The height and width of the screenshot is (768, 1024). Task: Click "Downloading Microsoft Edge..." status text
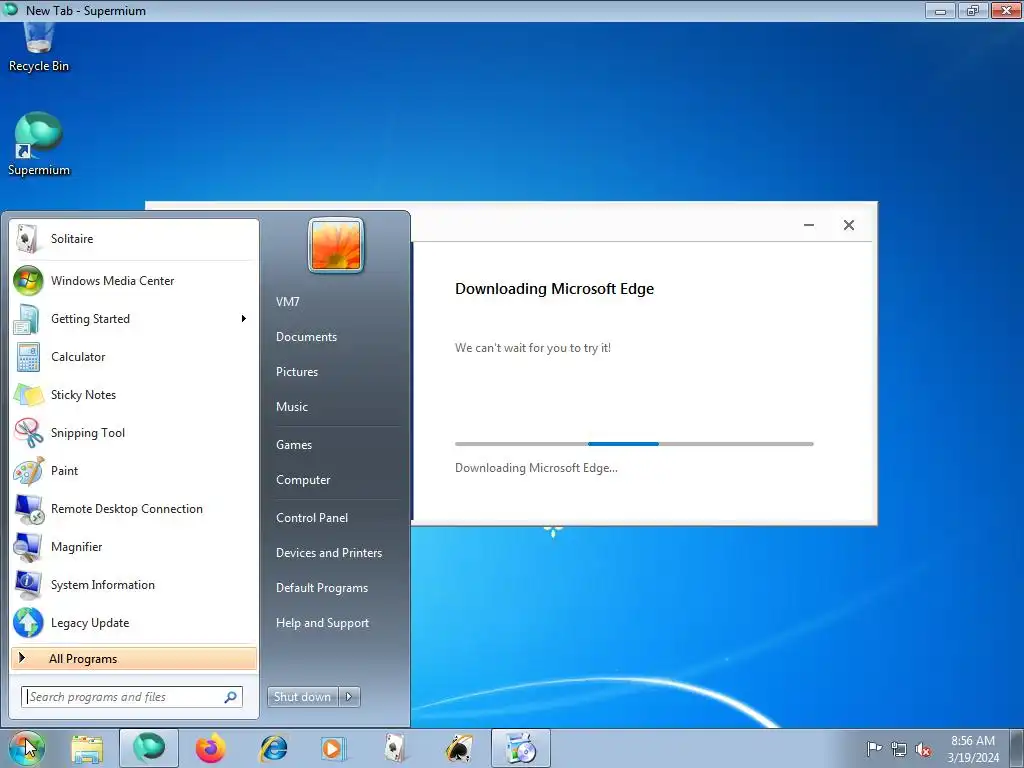pyautogui.click(x=536, y=468)
